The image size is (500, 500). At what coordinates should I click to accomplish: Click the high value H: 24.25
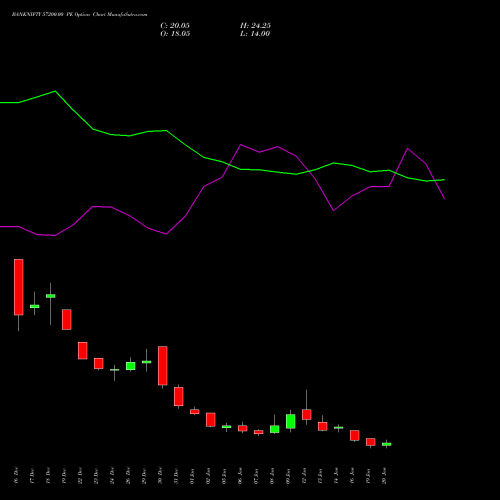pyautogui.click(x=255, y=26)
